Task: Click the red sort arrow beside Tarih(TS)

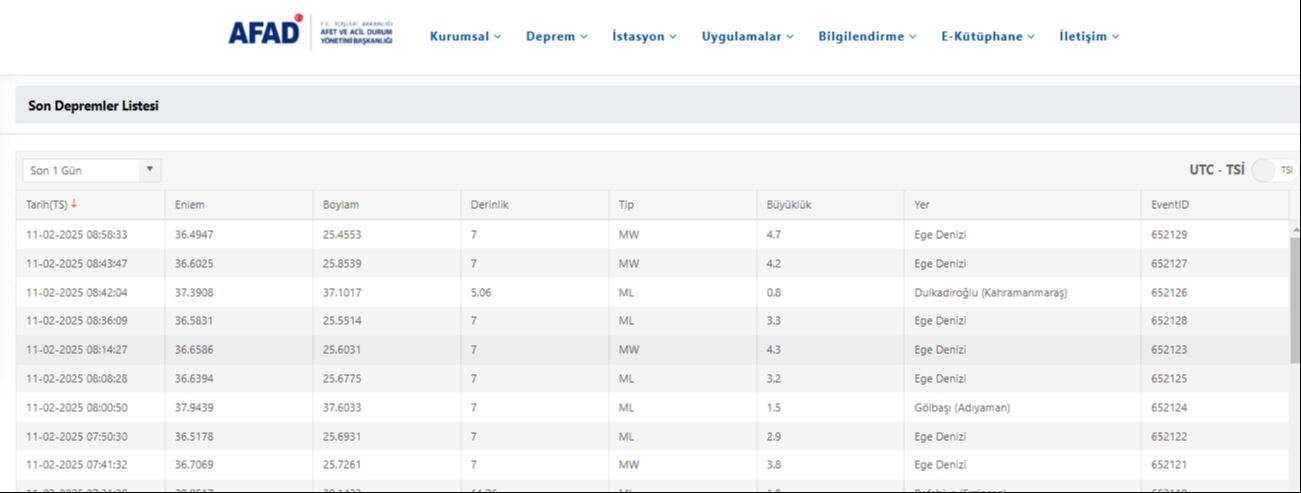Action: click(74, 204)
